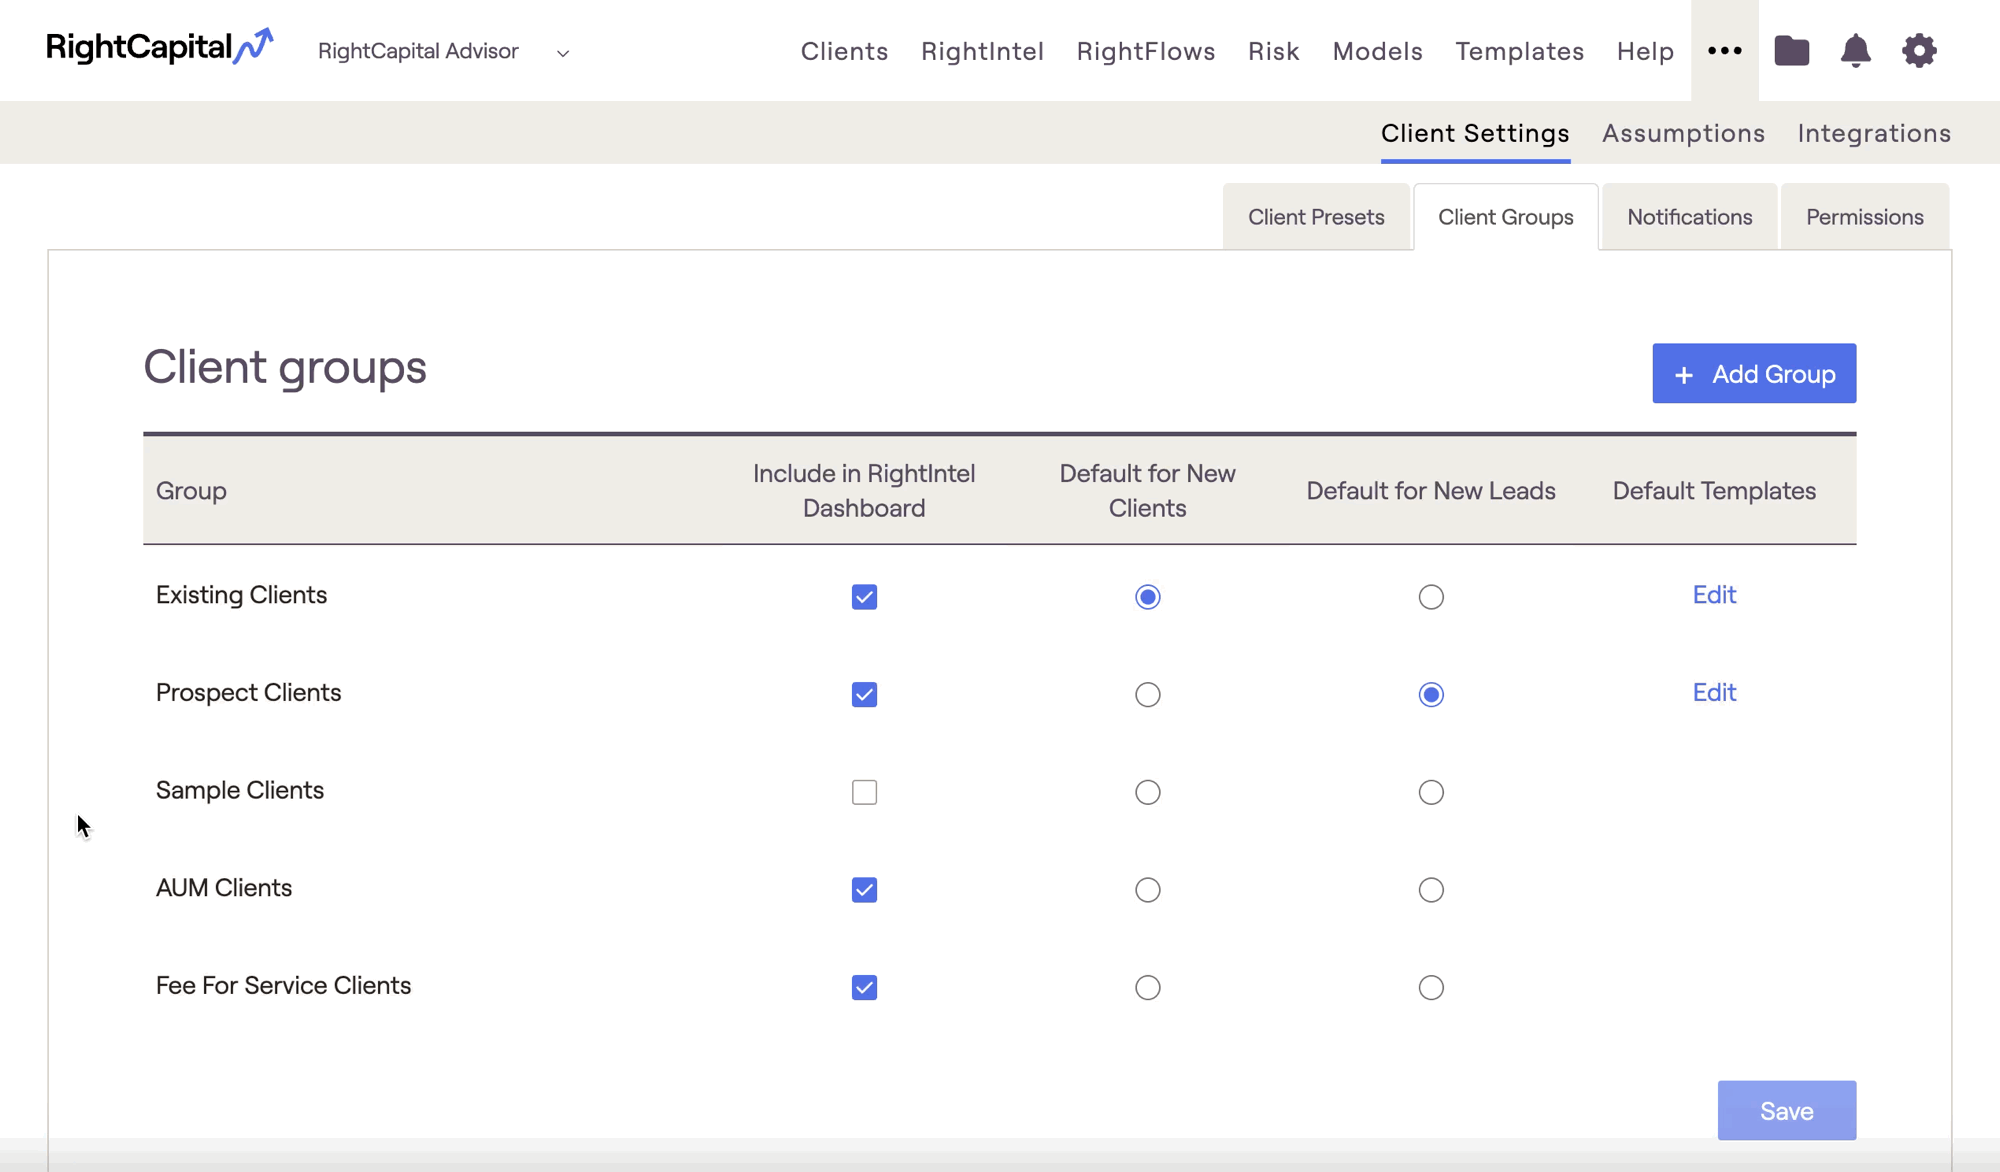
Task: Set Prospect Clients as default for new clients
Action: click(1147, 695)
